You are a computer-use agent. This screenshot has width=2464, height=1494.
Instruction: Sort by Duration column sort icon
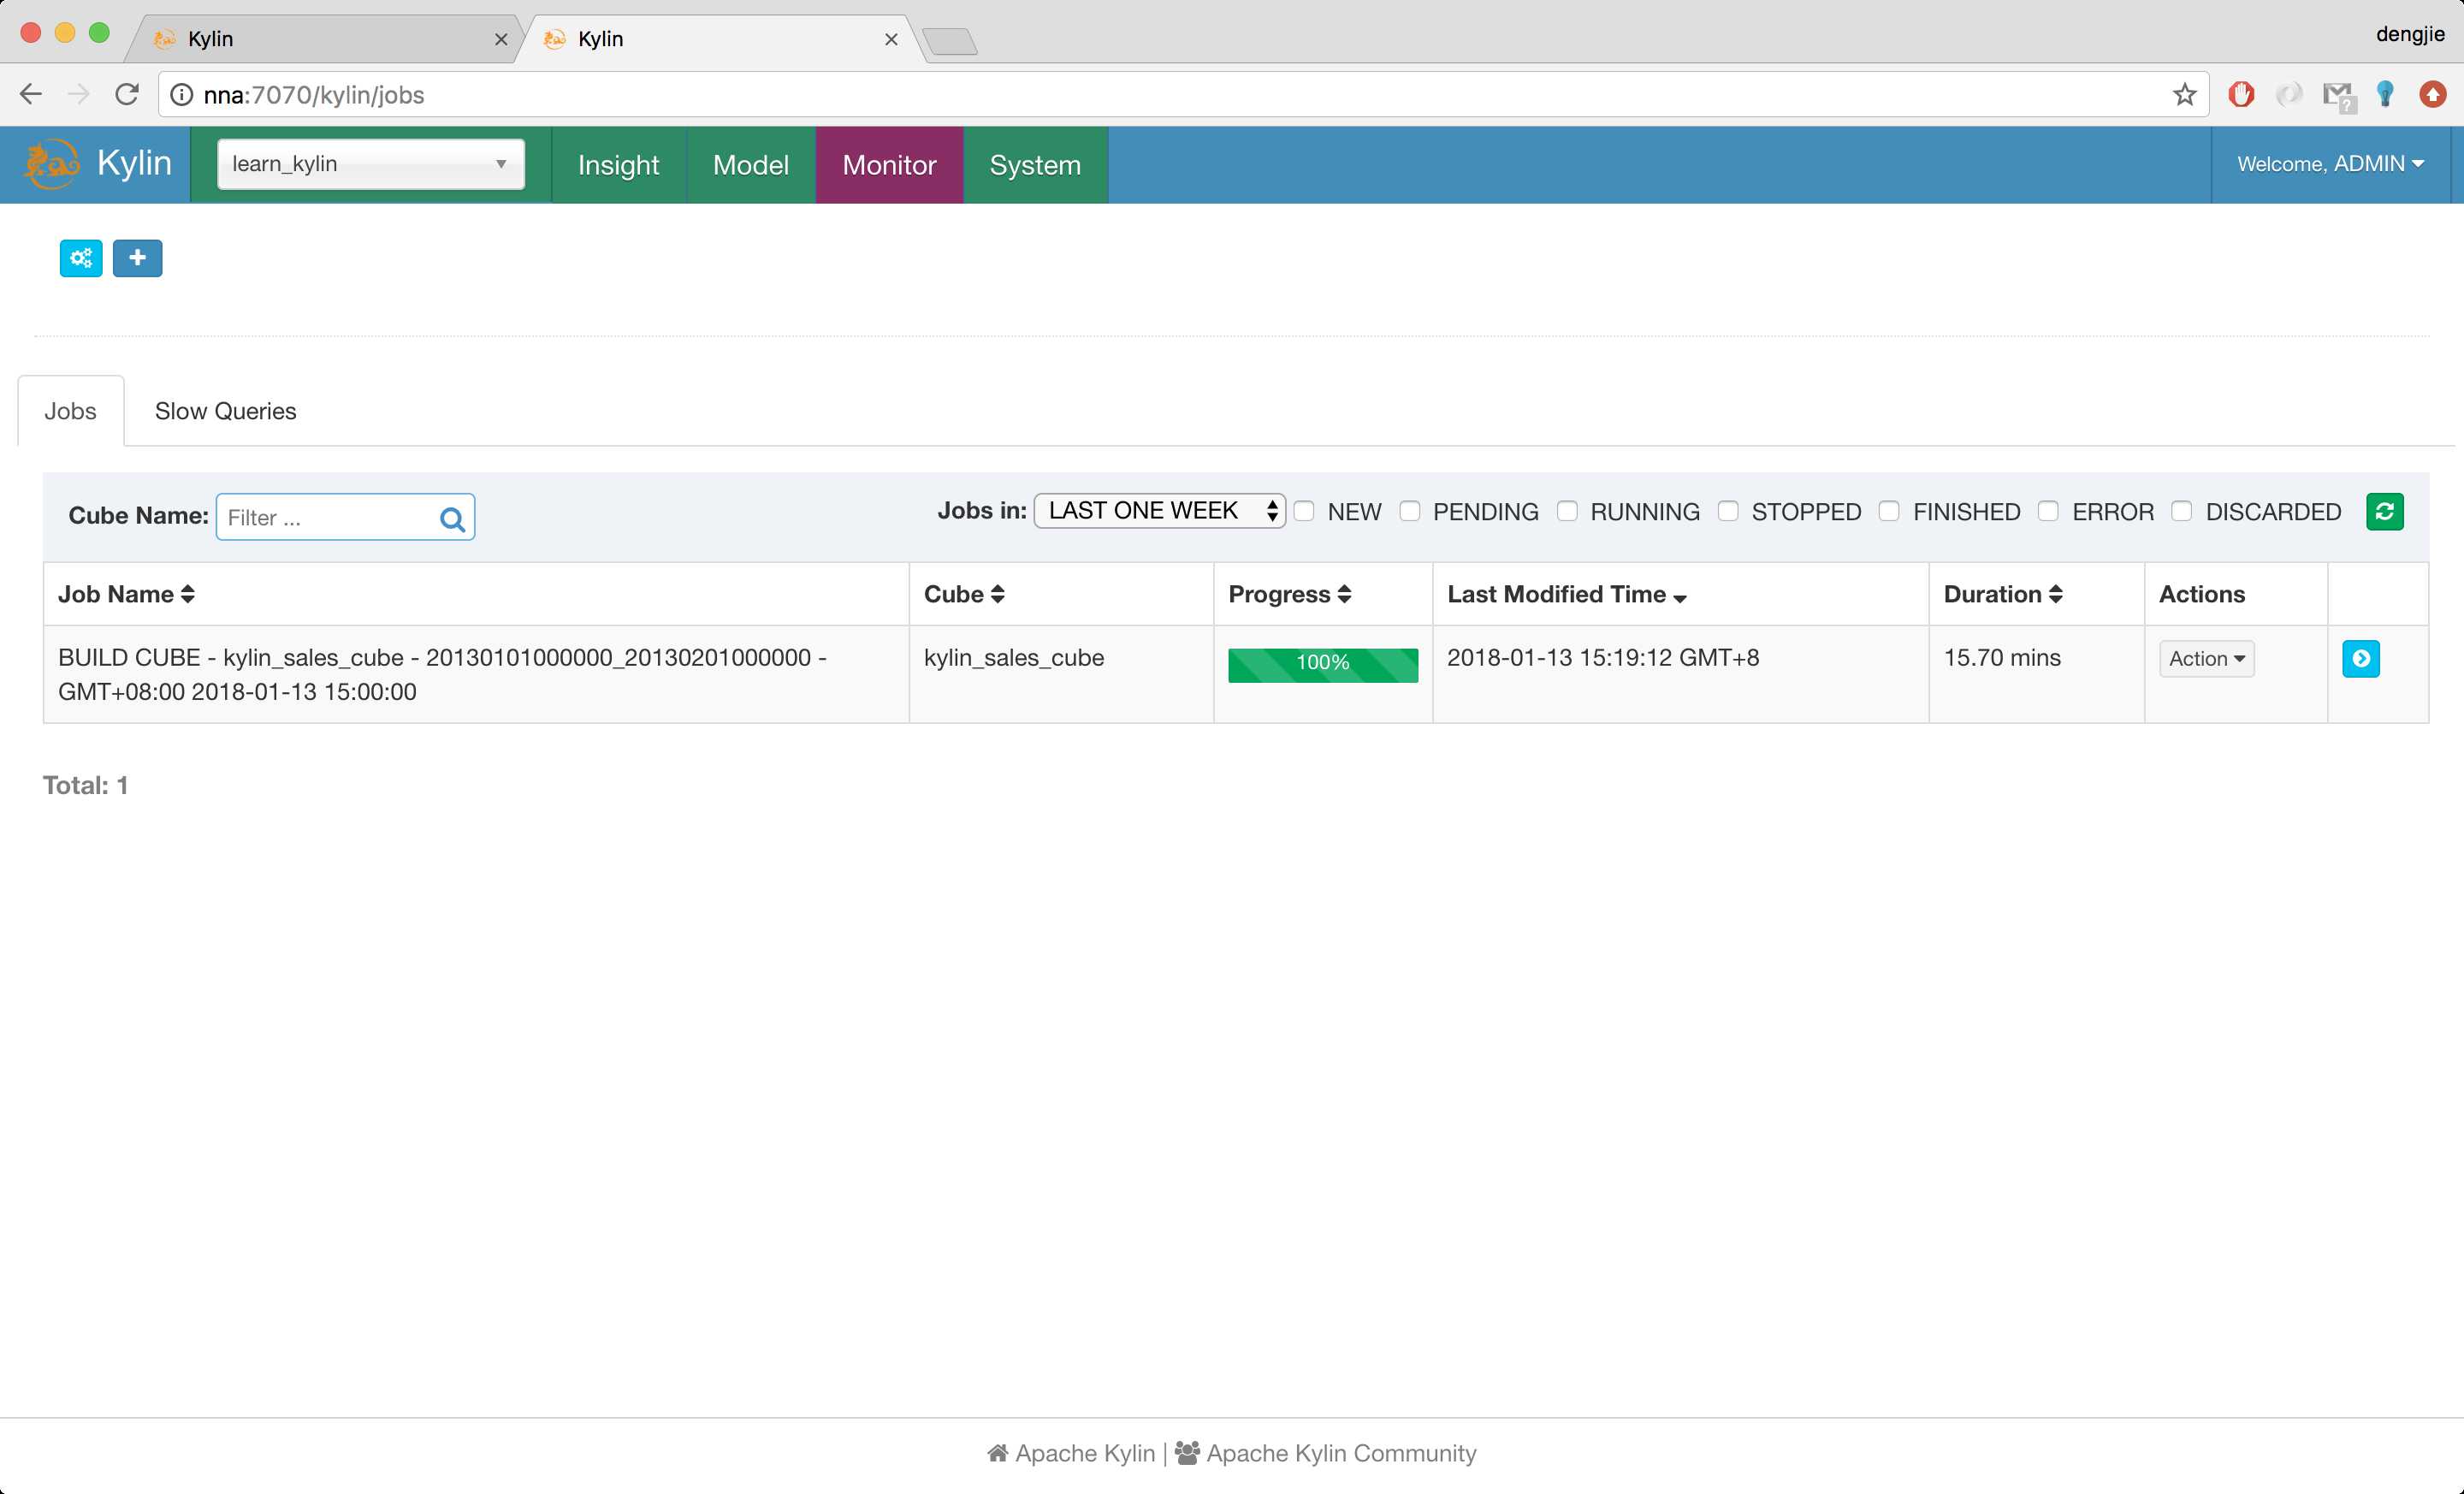coord(2055,594)
